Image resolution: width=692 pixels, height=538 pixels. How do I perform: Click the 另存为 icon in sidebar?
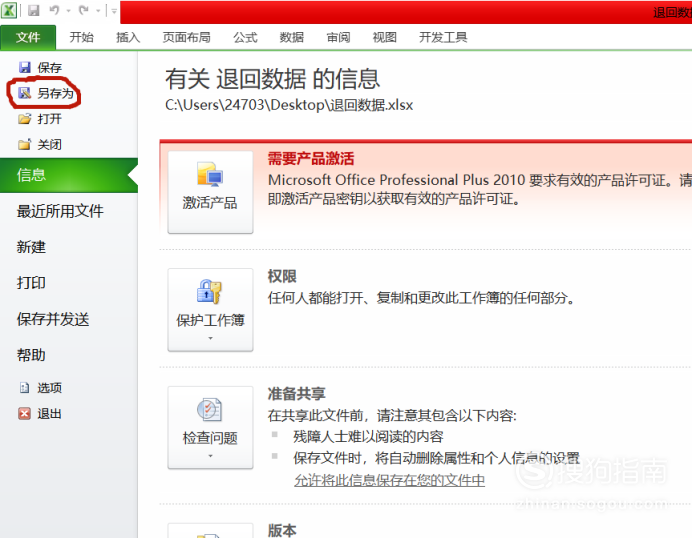coord(25,93)
